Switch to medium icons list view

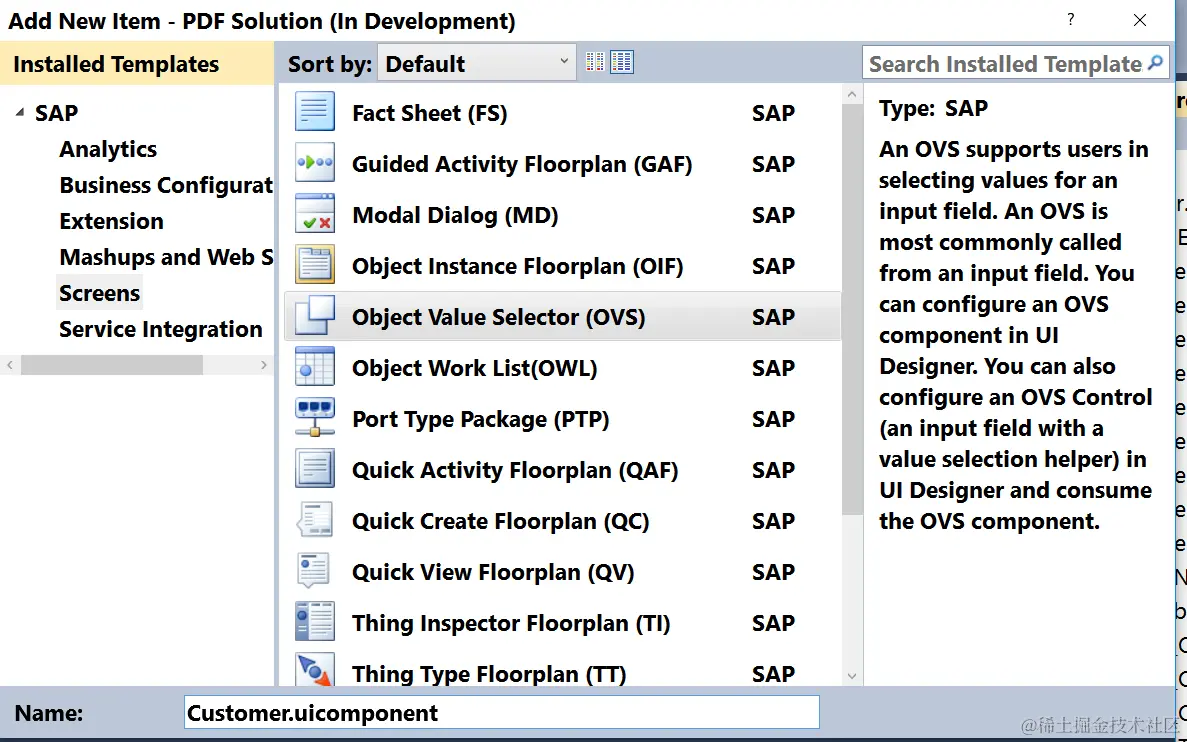[622, 62]
